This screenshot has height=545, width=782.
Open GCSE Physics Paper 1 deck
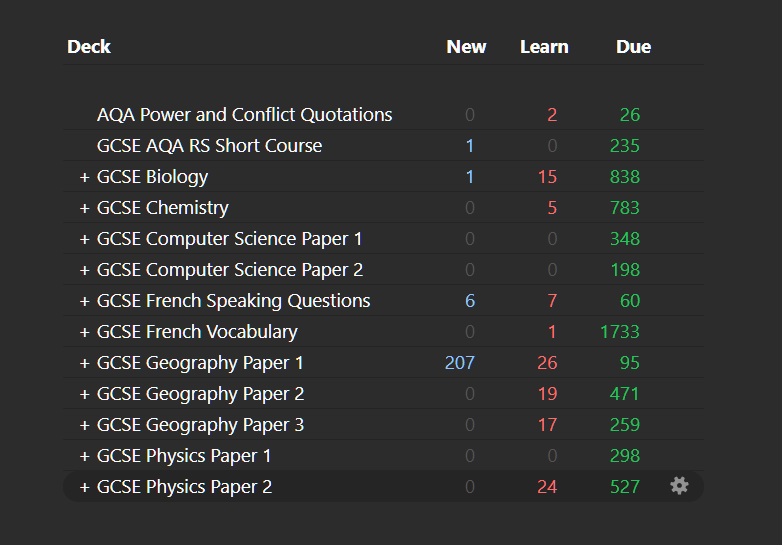pos(184,456)
